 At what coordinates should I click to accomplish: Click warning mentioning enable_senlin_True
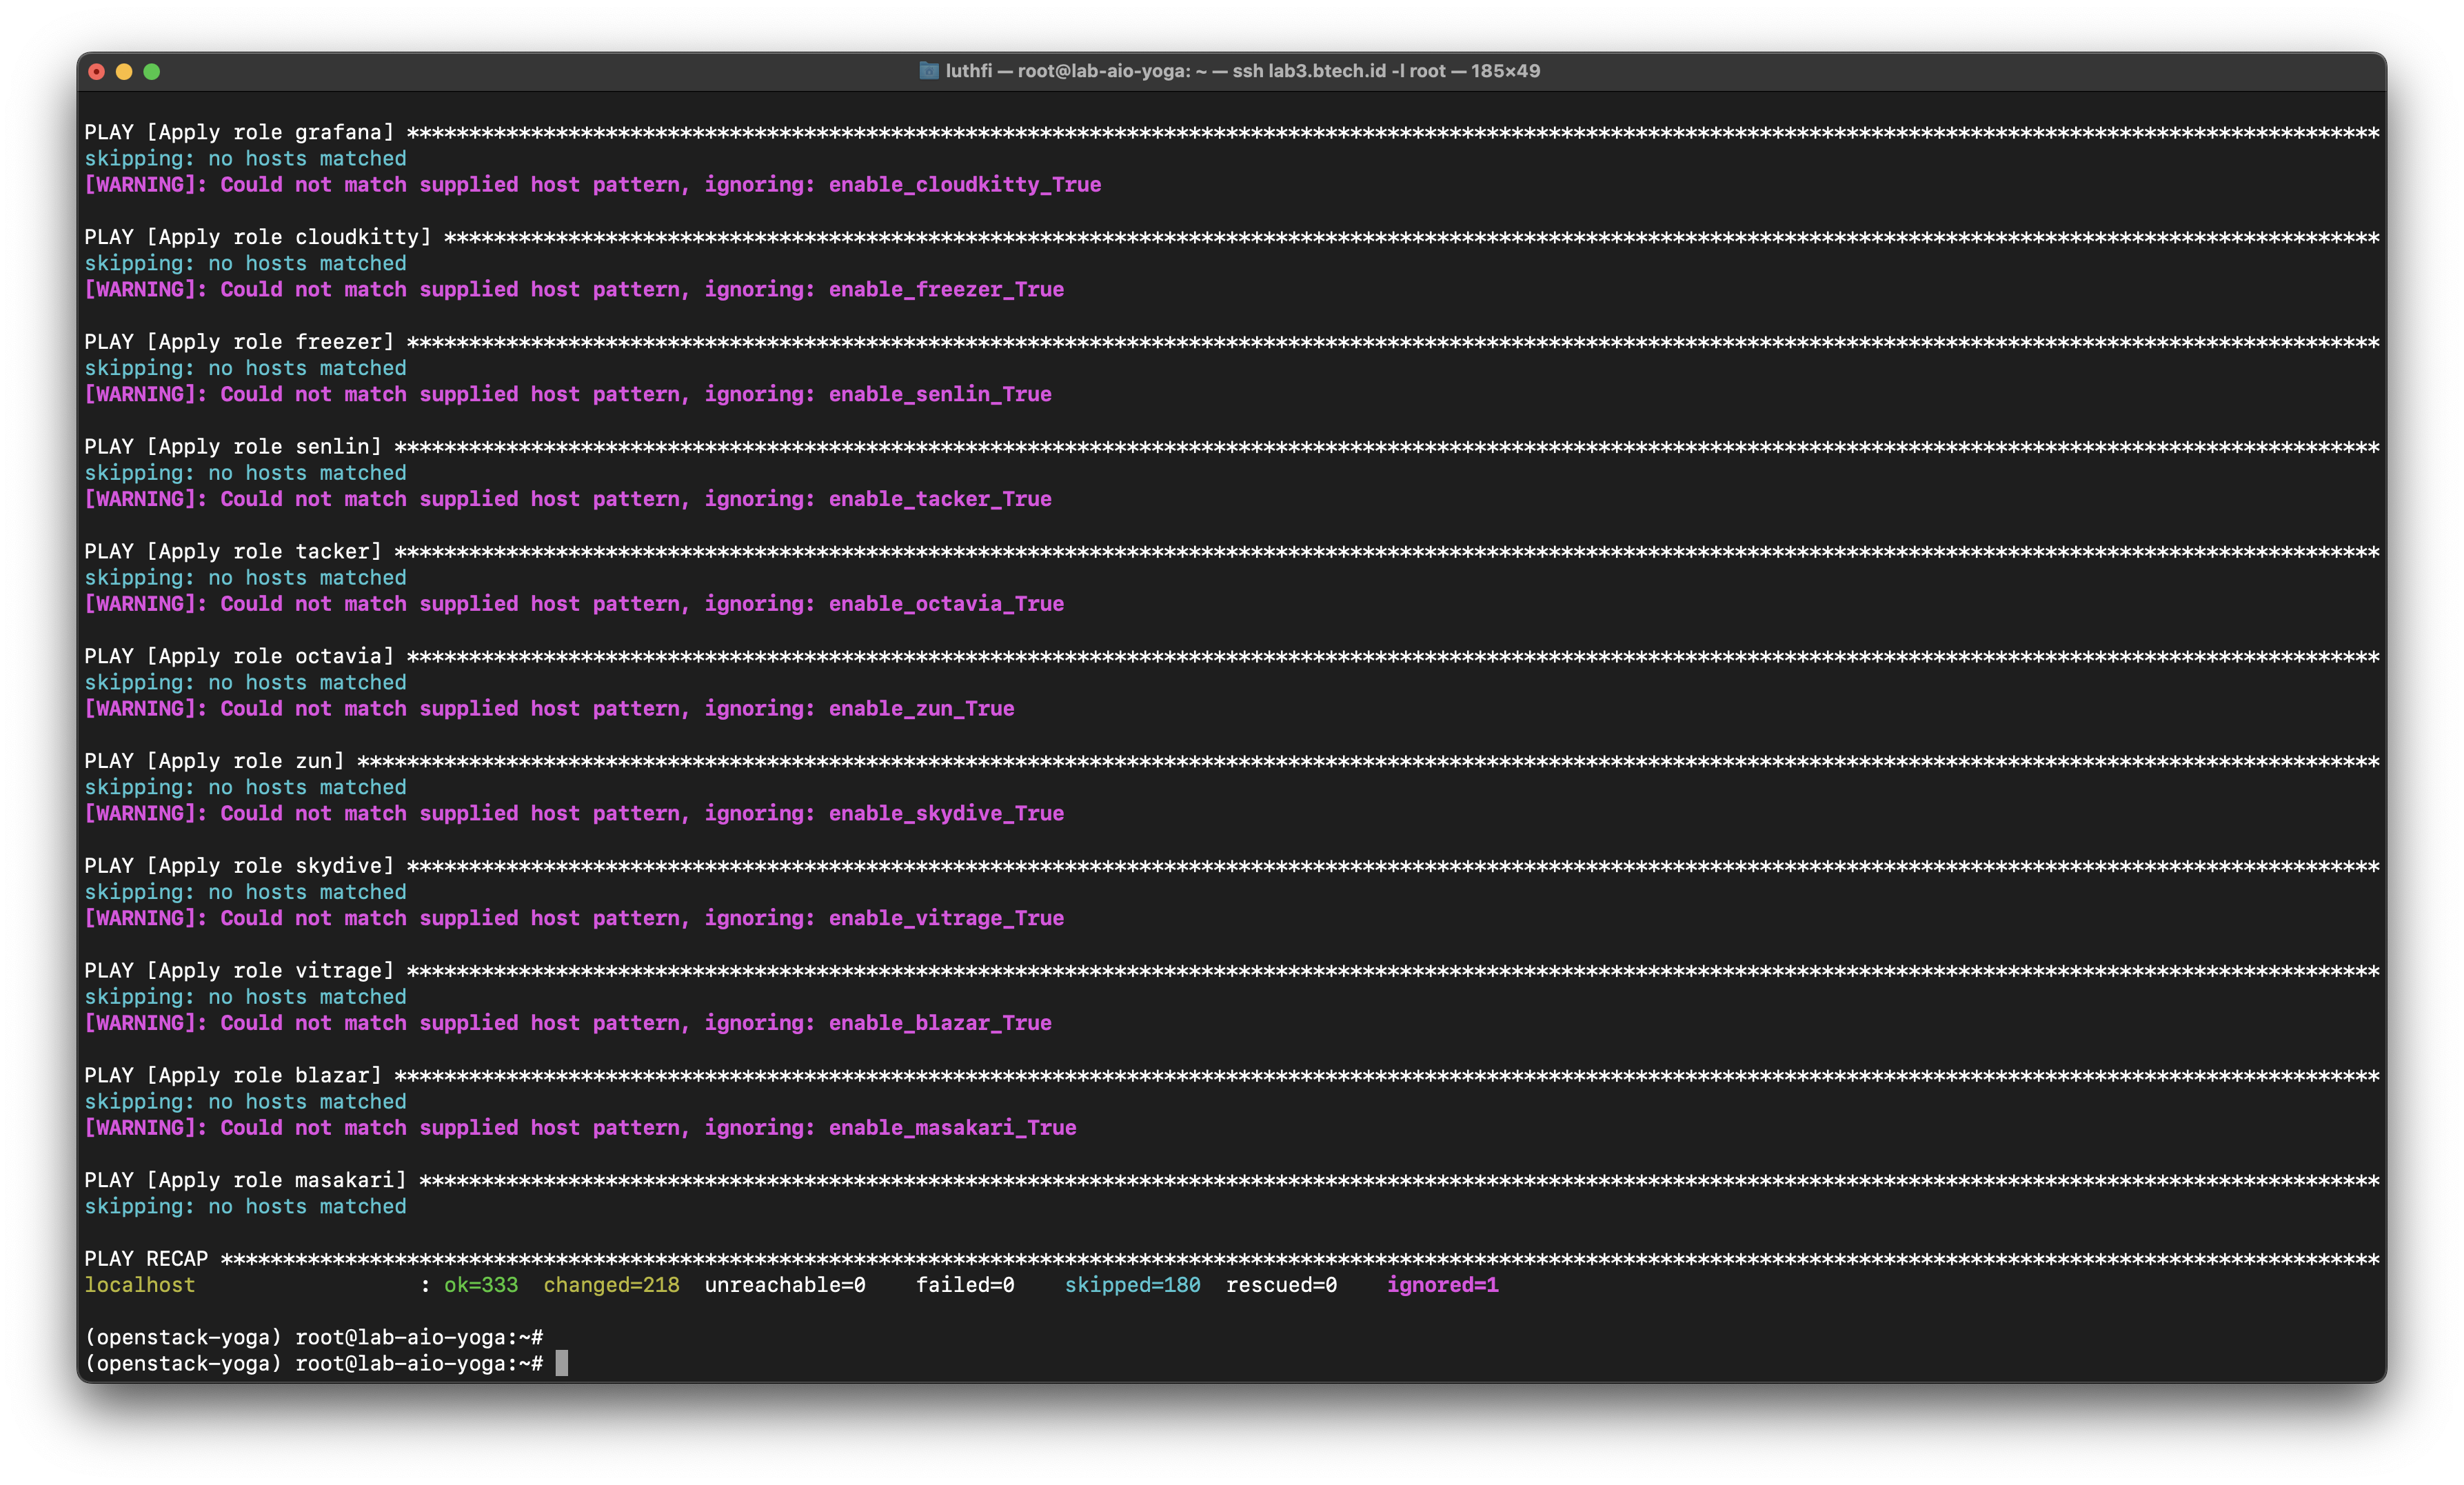(568, 394)
